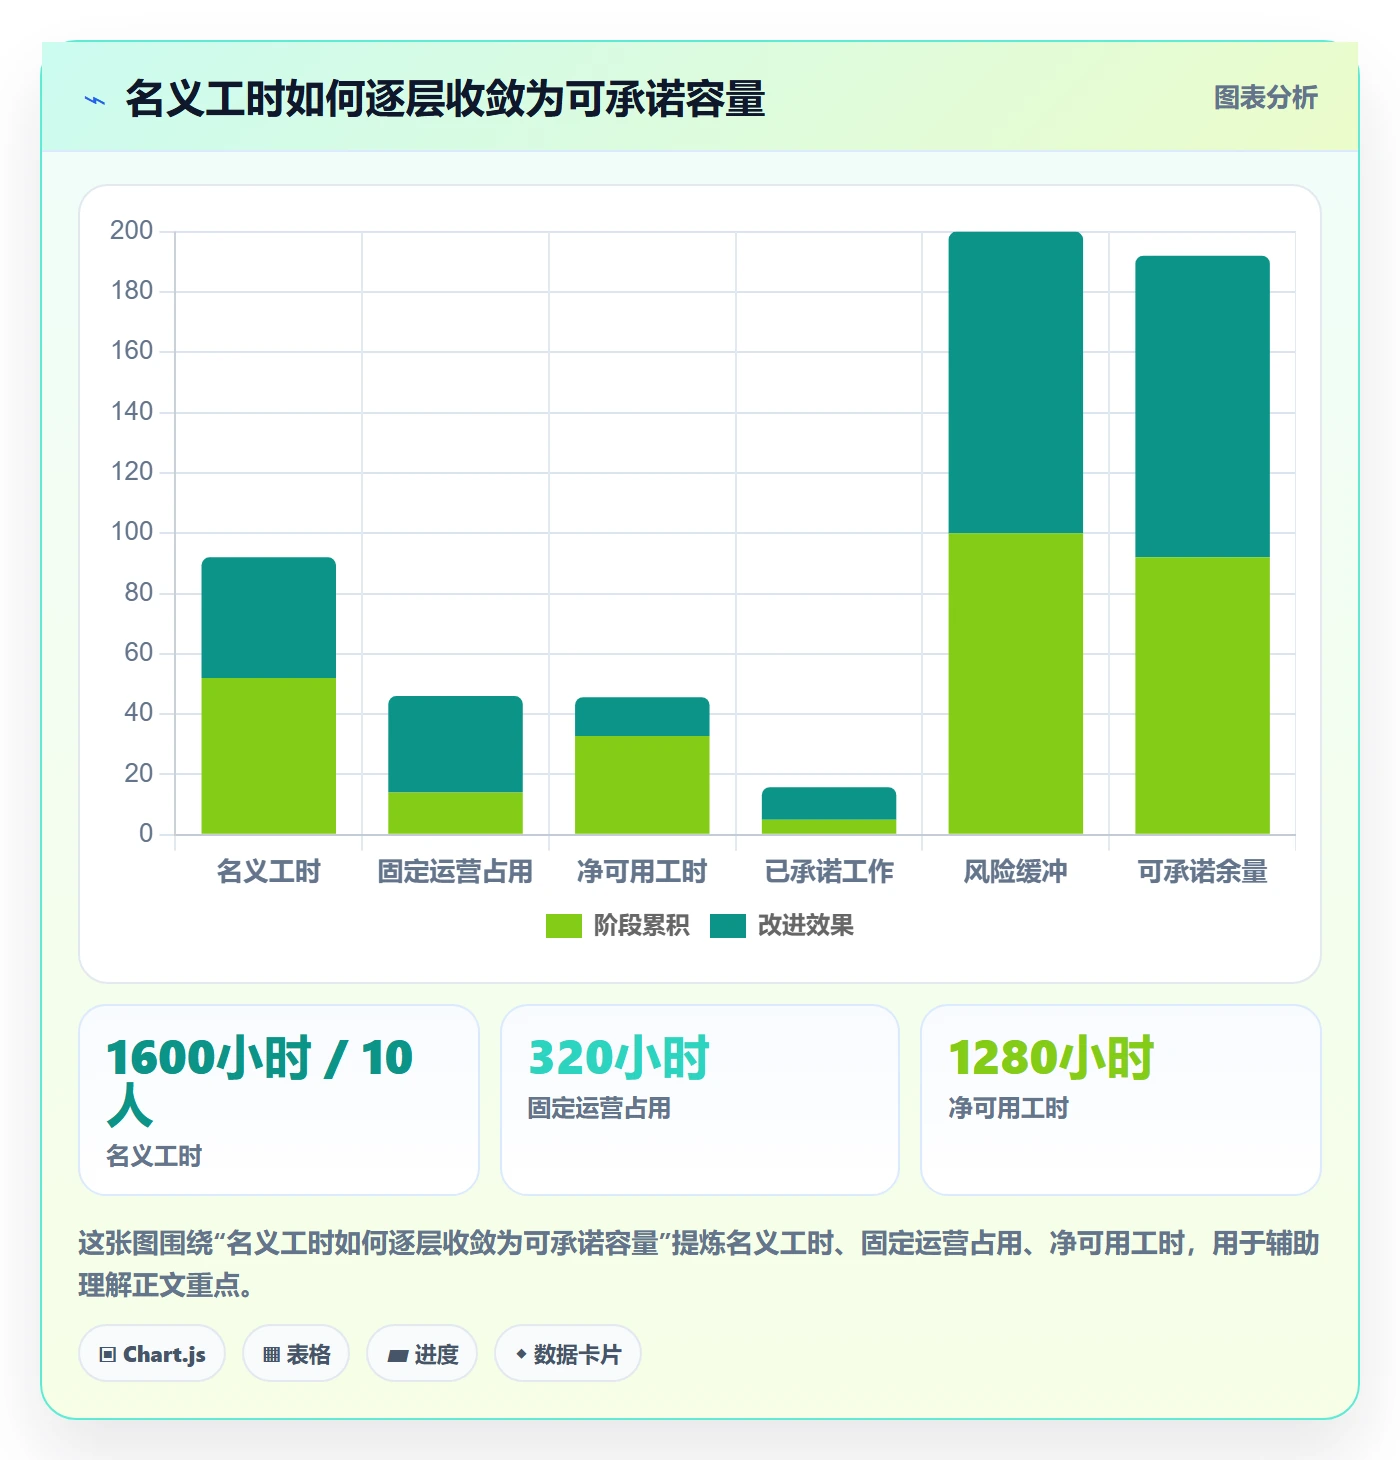1400x1460 pixels.
Task: Click the 320小时 data card value
Action: (619, 1058)
